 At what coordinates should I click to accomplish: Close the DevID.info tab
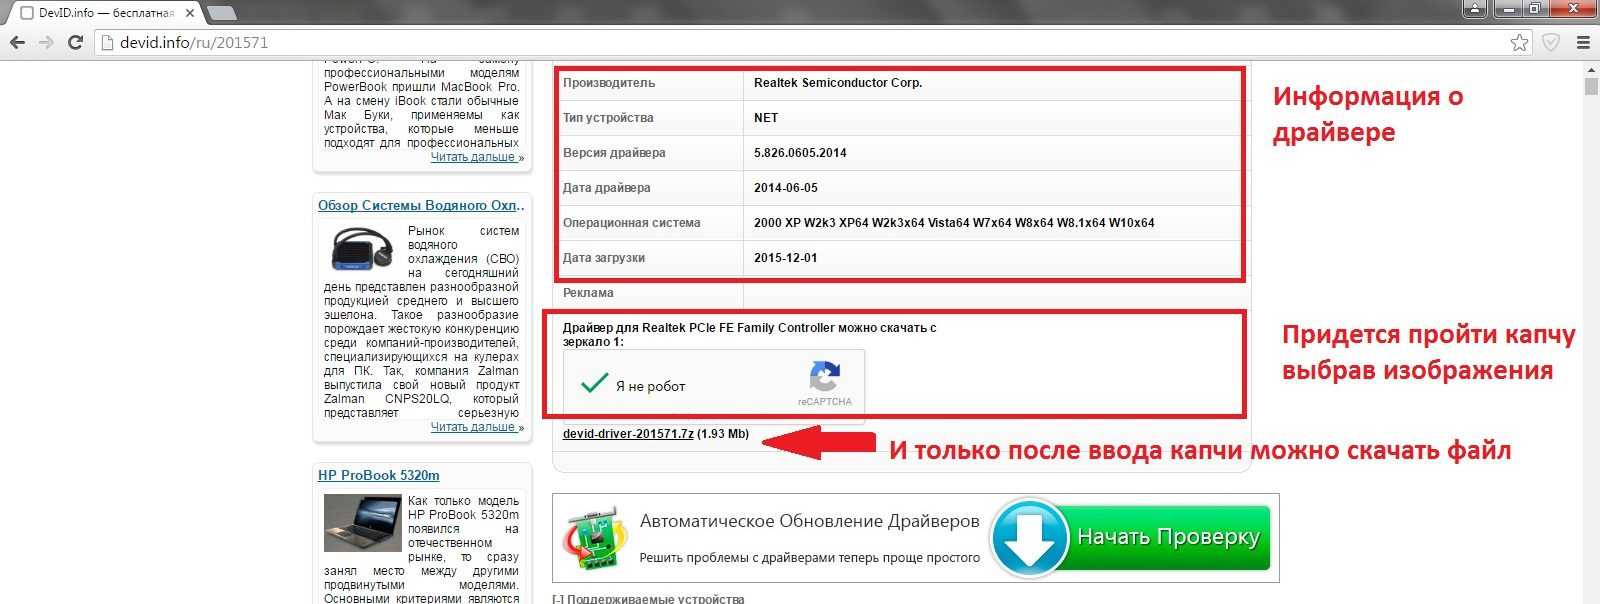[190, 13]
